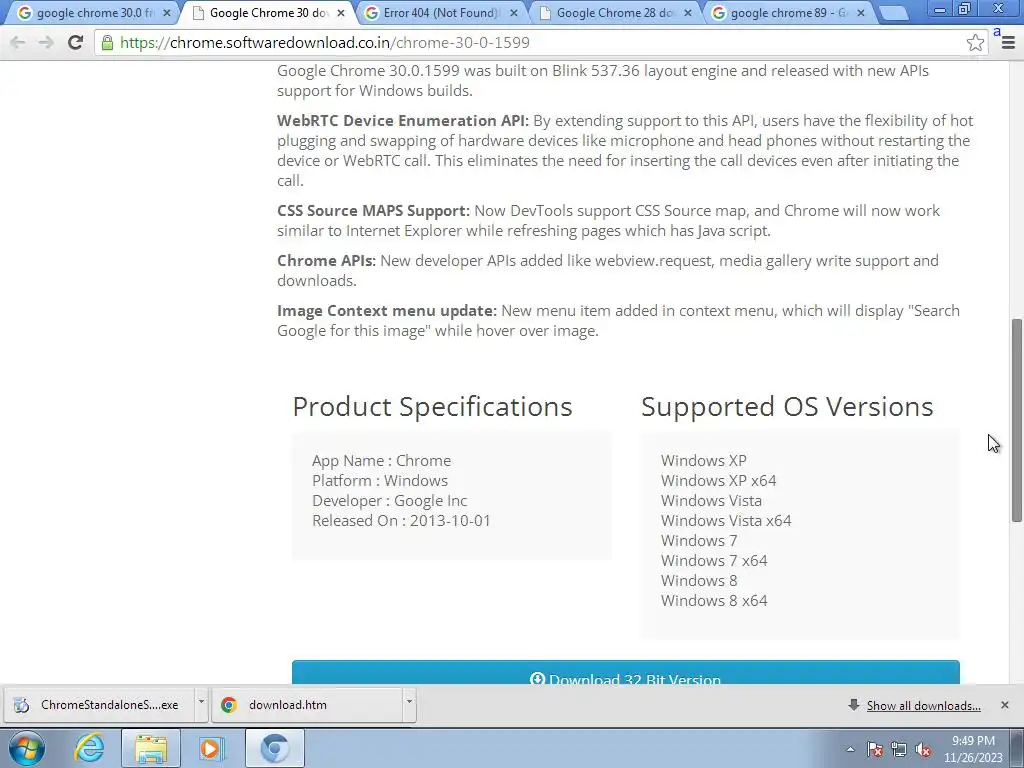Open a new tab with the new-tab button
The height and width of the screenshot is (768, 1024).
coord(893,13)
